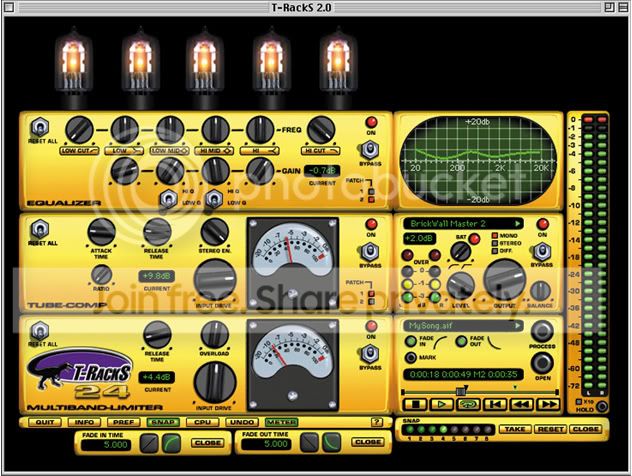Choose the curved green fade-out shape
Image resolution: width=632 pixels, height=476 pixels.
click(332, 443)
